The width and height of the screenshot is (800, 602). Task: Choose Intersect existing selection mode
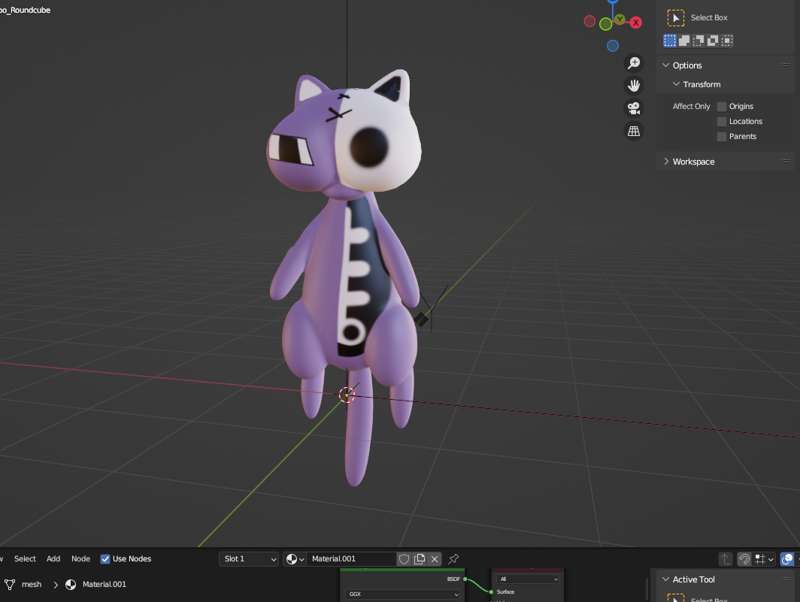pyautogui.click(x=727, y=40)
